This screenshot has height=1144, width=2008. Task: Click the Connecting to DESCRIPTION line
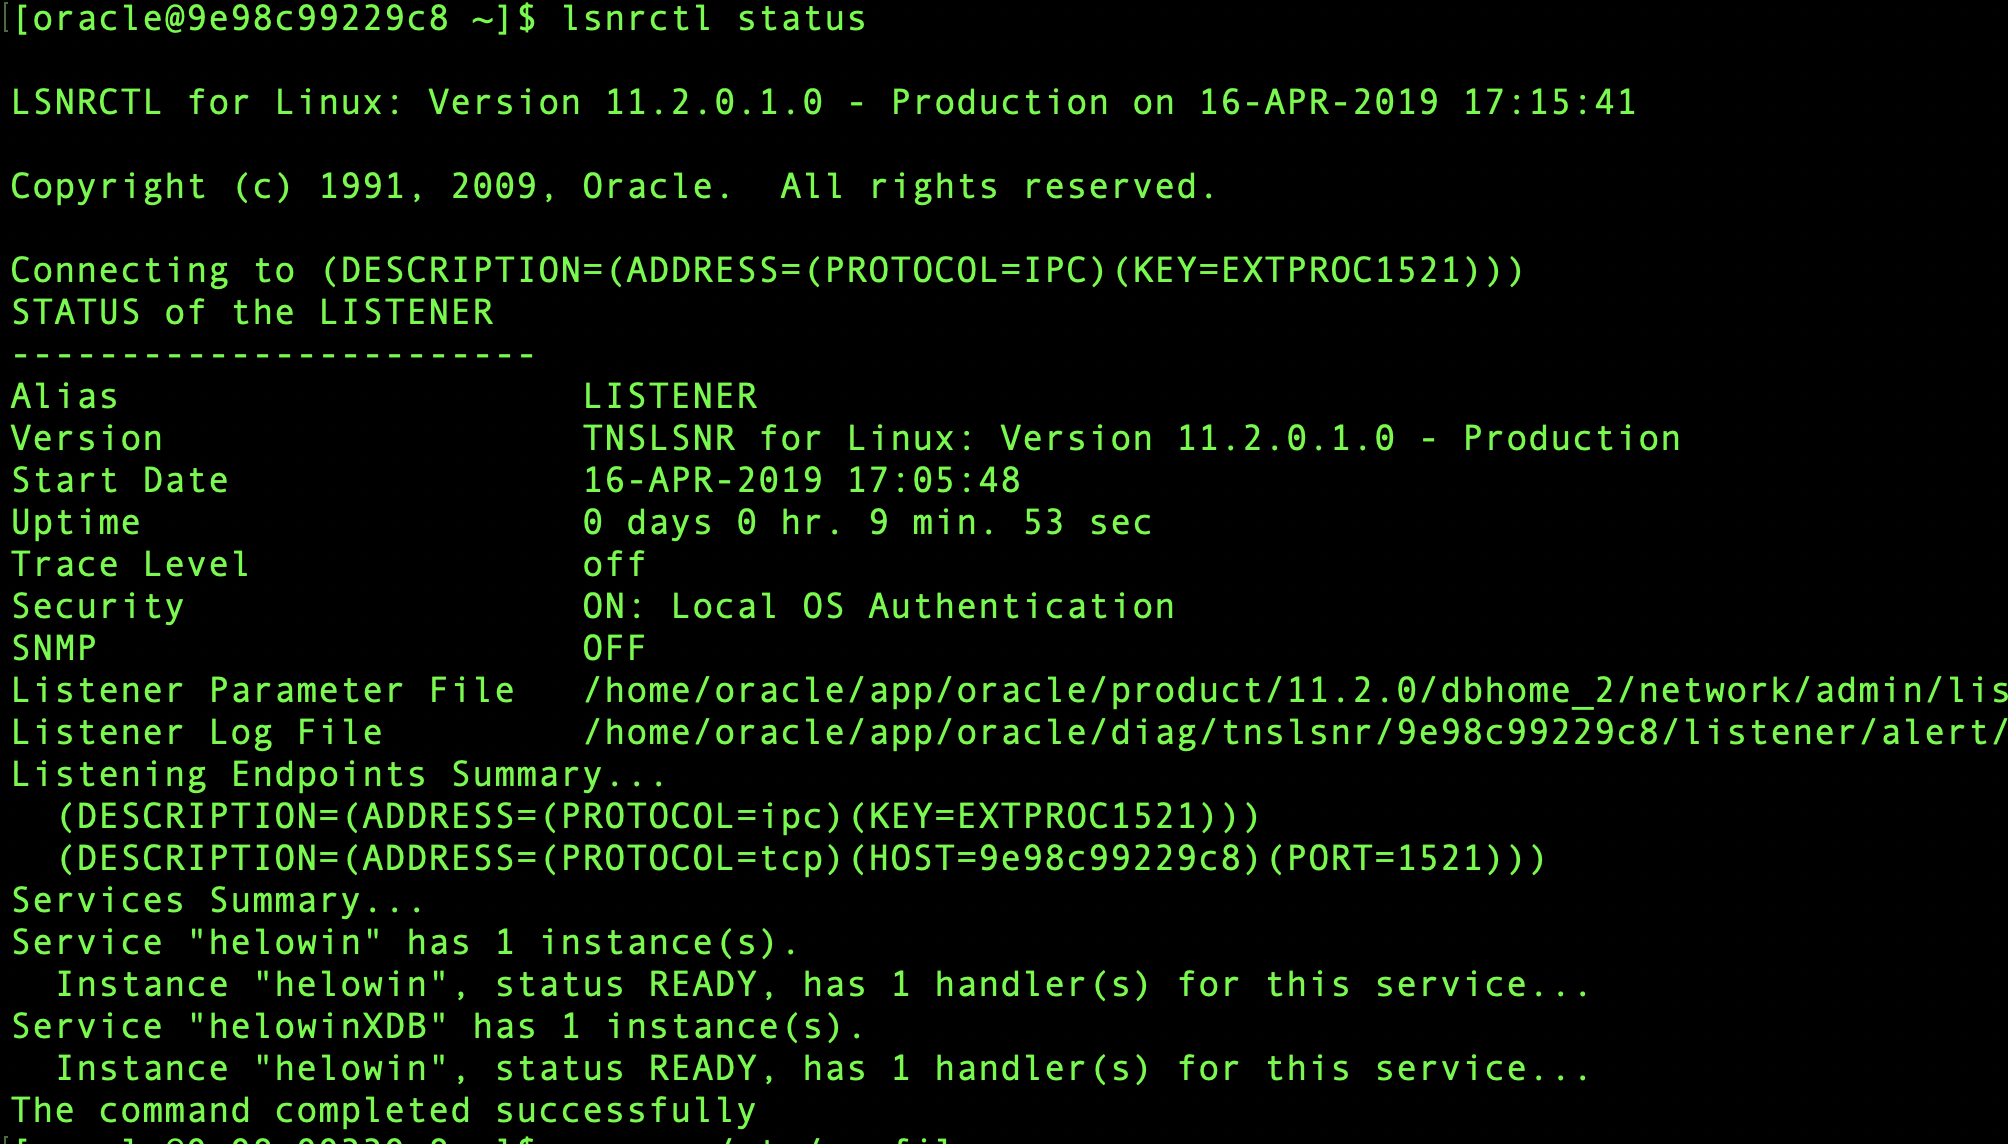[x=766, y=270]
